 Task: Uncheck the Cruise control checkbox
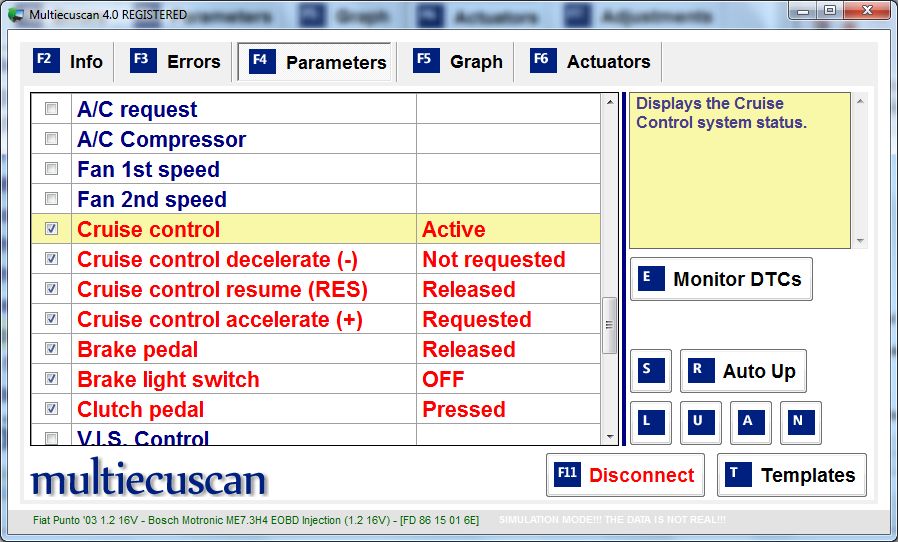click(x=52, y=229)
